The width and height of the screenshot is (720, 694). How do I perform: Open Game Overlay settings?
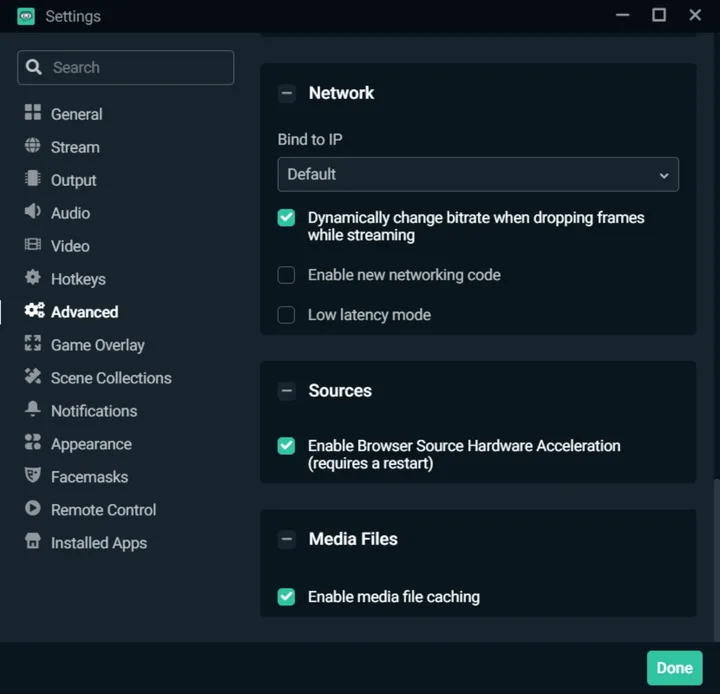coord(98,345)
